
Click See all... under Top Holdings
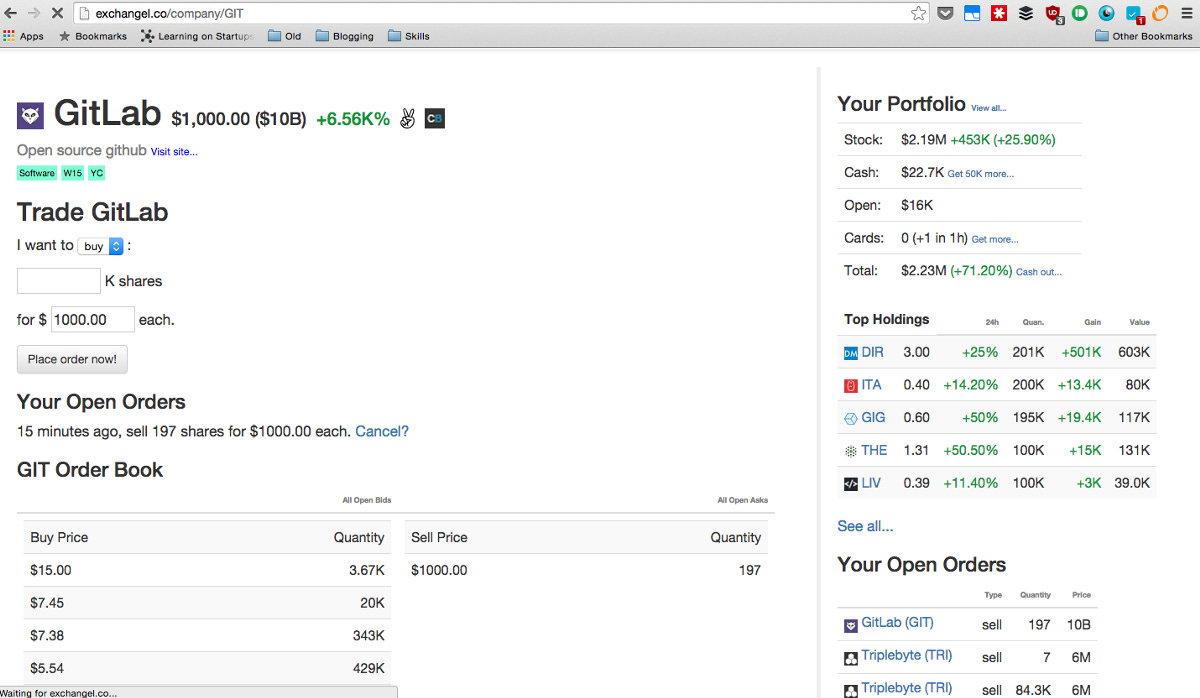[x=865, y=526]
